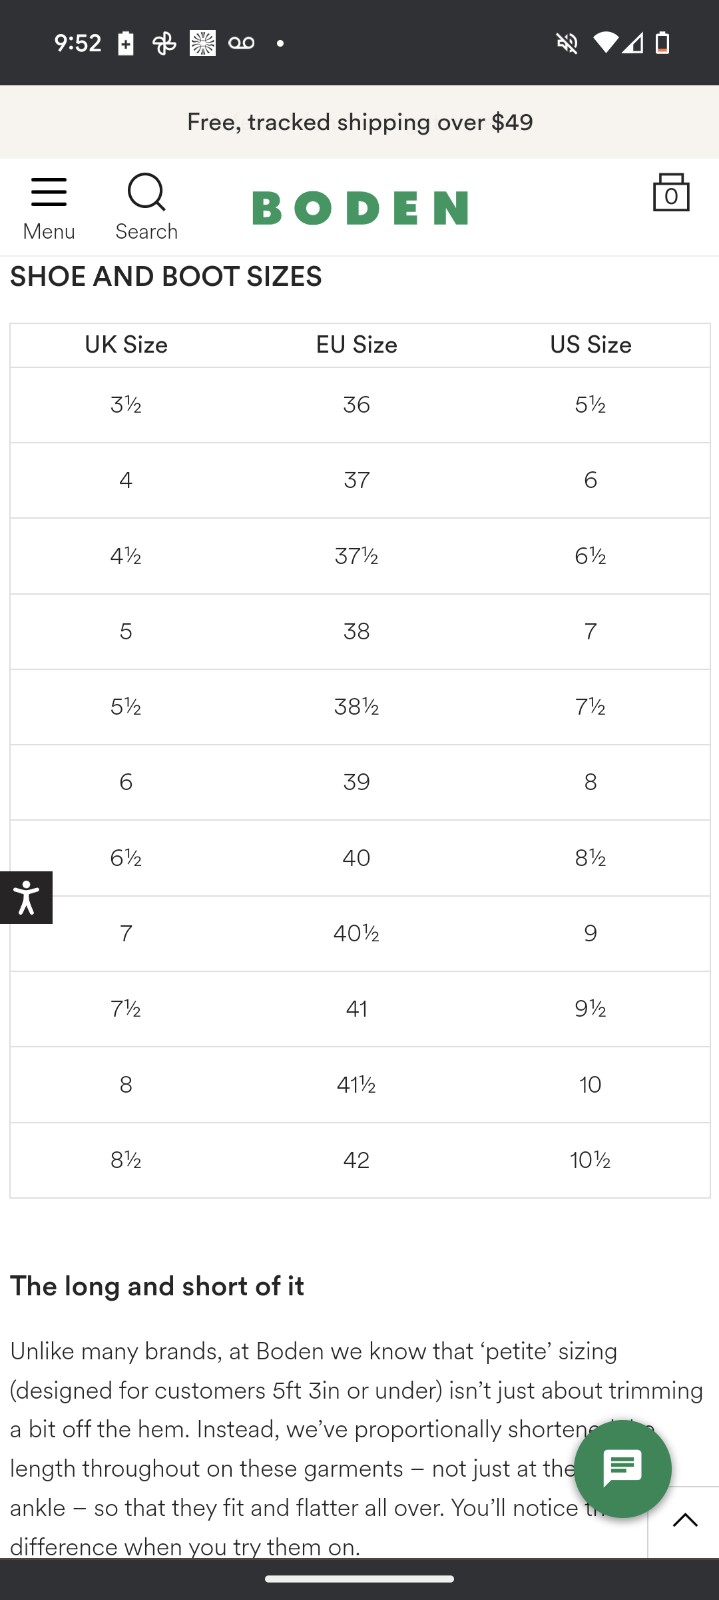Tap the muted sound status icon
The width and height of the screenshot is (719, 1600).
tap(567, 43)
